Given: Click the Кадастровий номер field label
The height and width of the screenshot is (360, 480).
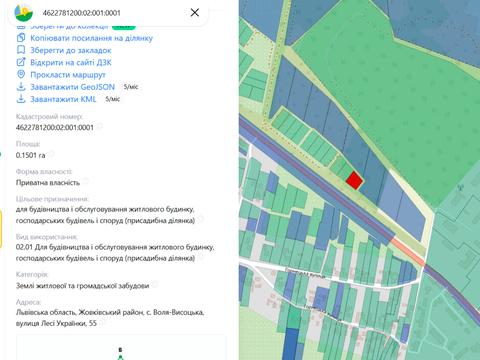Looking at the screenshot, I should [x=49, y=116].
